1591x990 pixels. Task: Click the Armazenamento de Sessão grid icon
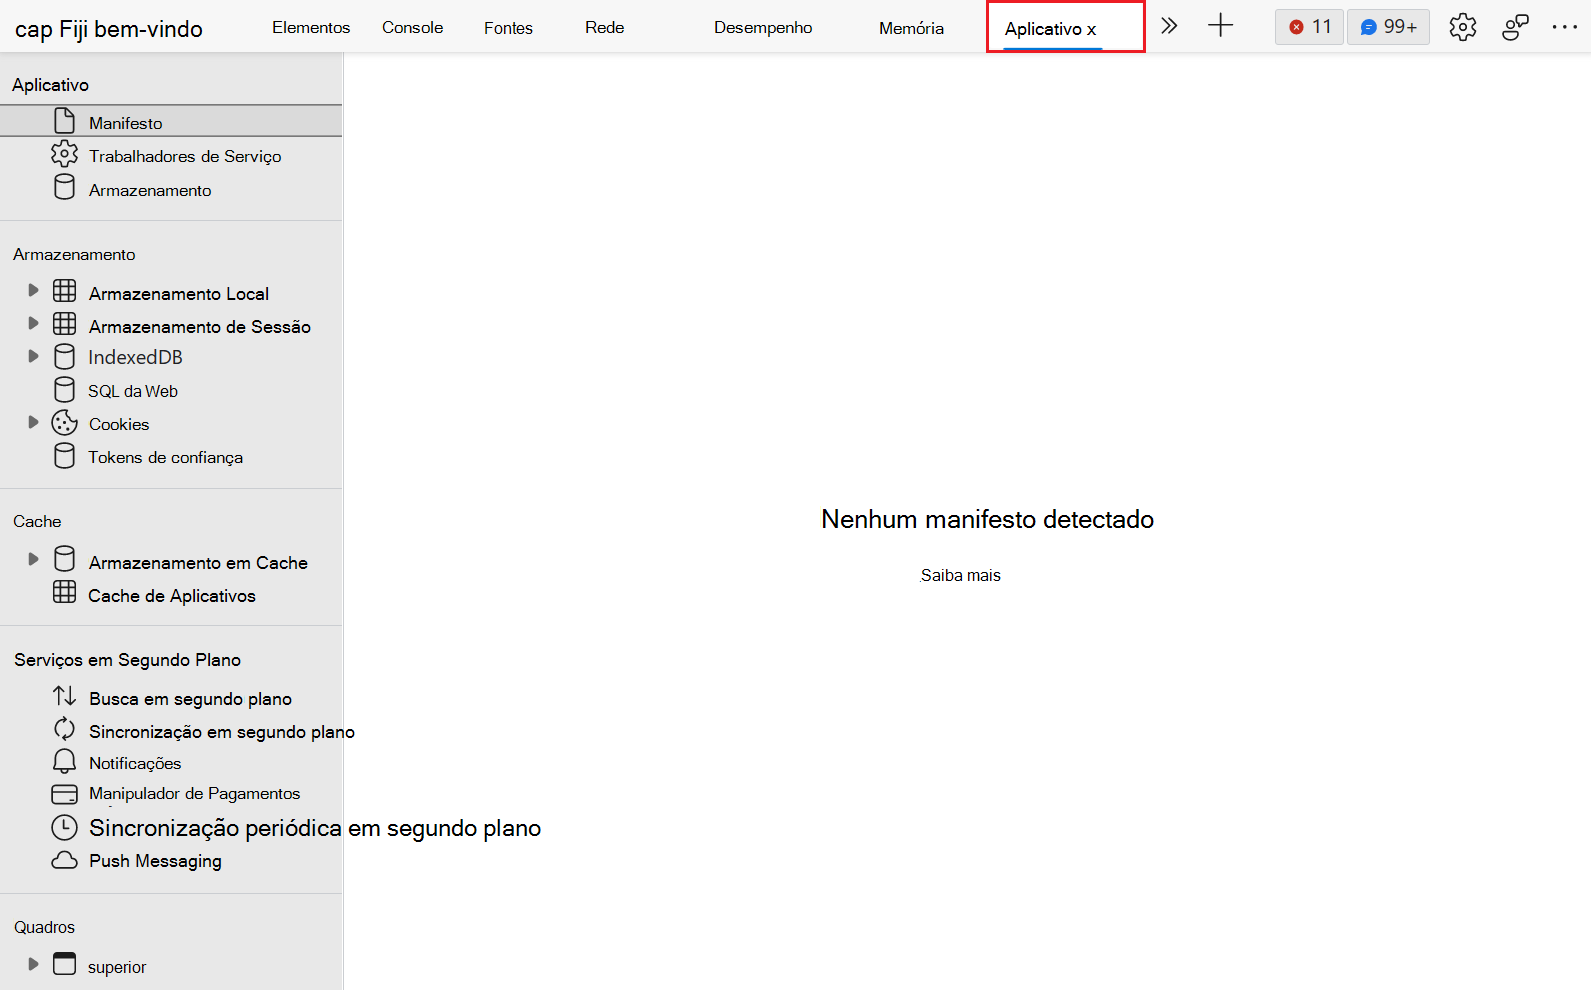[x=64, y=324]
